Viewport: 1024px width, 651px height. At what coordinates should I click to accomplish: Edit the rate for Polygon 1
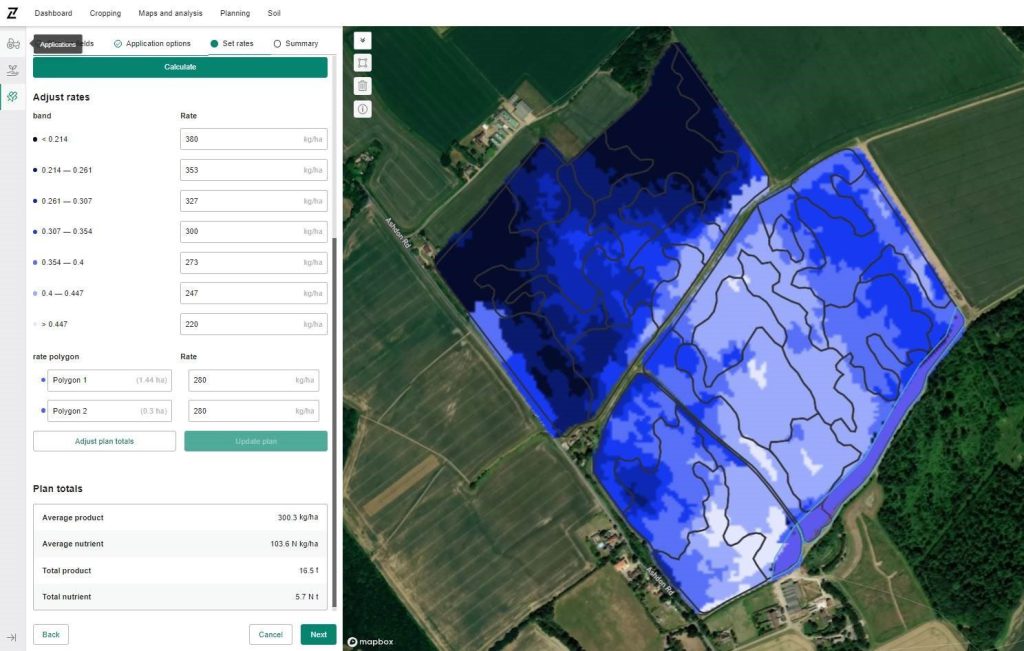point(254,380)
